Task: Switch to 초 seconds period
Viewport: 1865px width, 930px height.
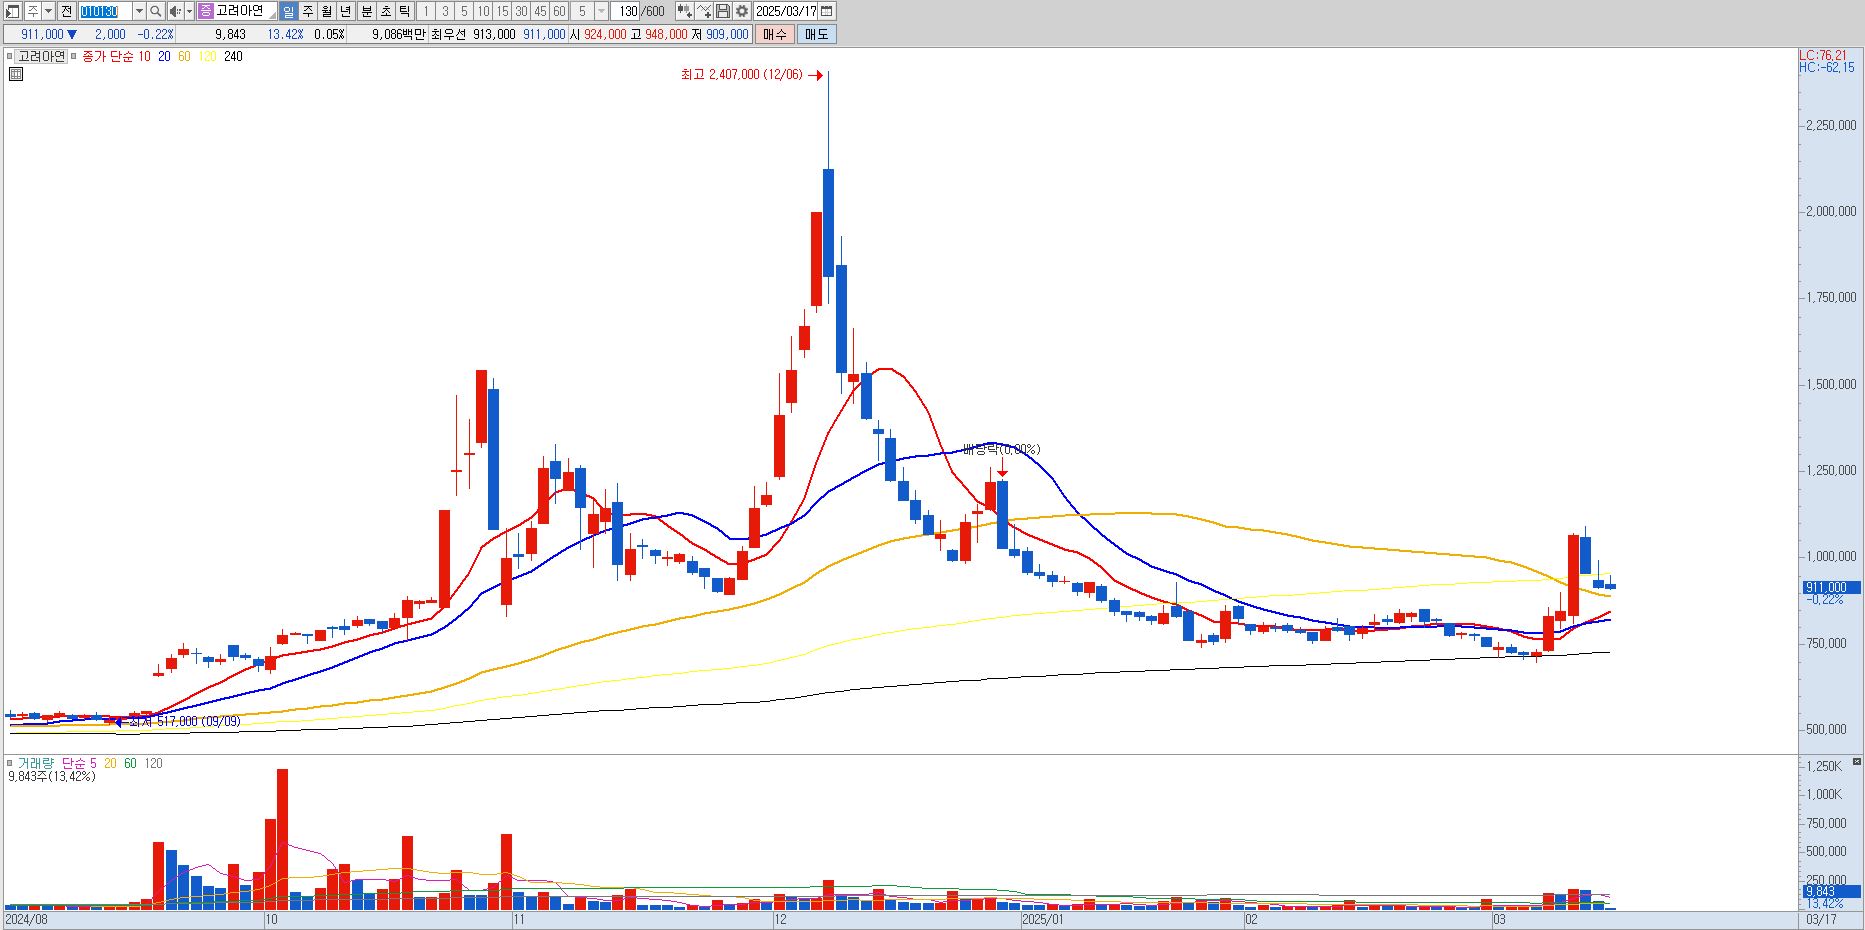Action: coord(385,11)
